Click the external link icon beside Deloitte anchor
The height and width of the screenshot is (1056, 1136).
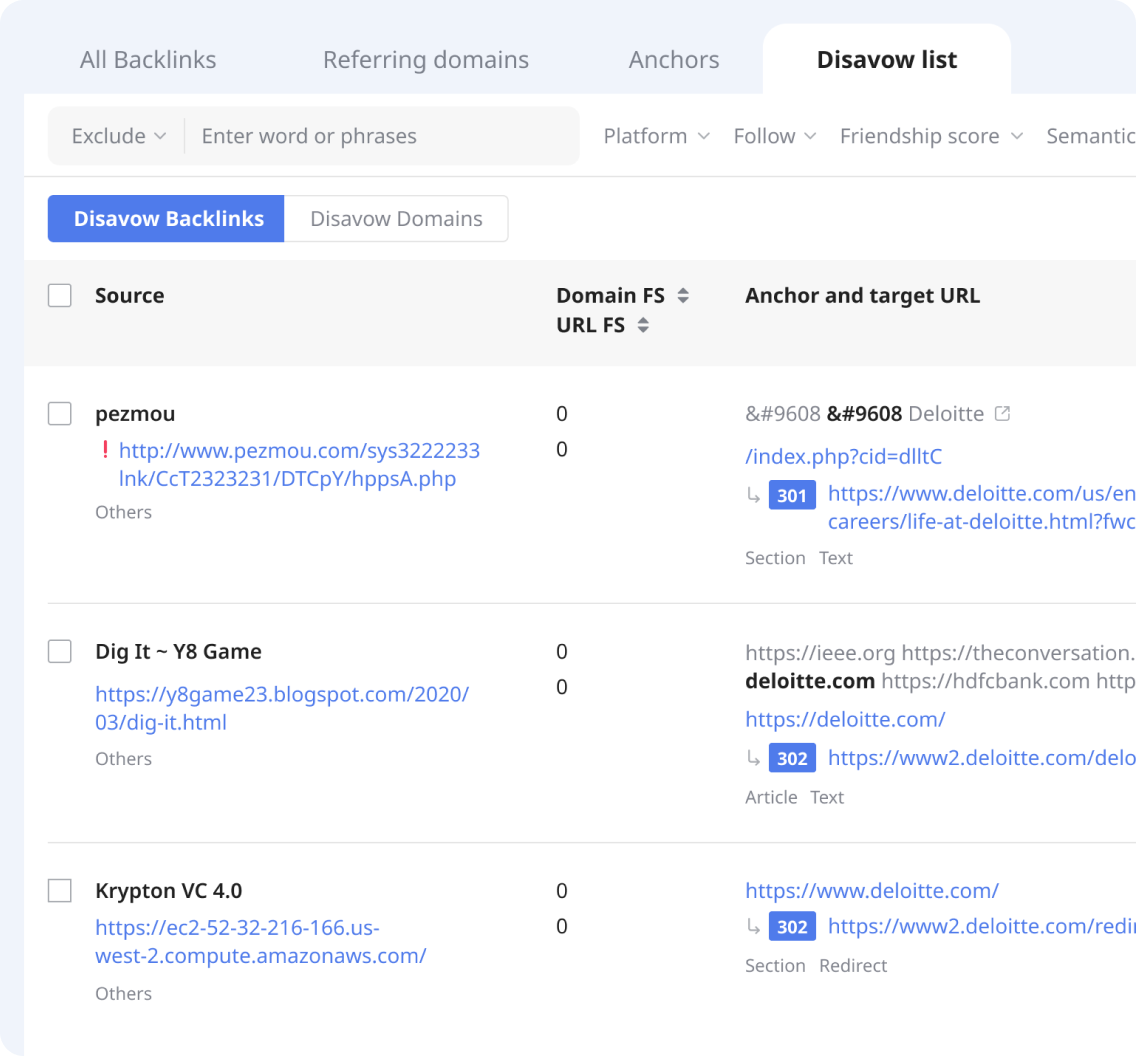(x=1002, y=414)
